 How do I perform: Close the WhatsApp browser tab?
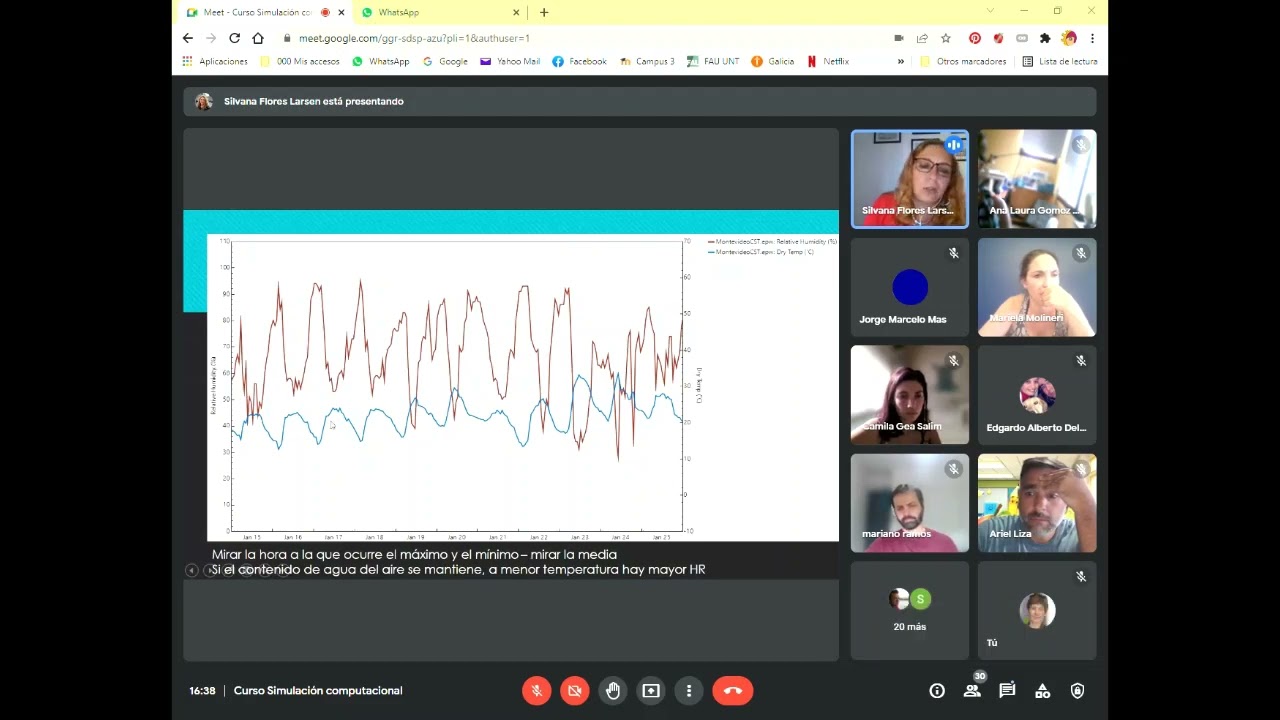pos(517,12)
